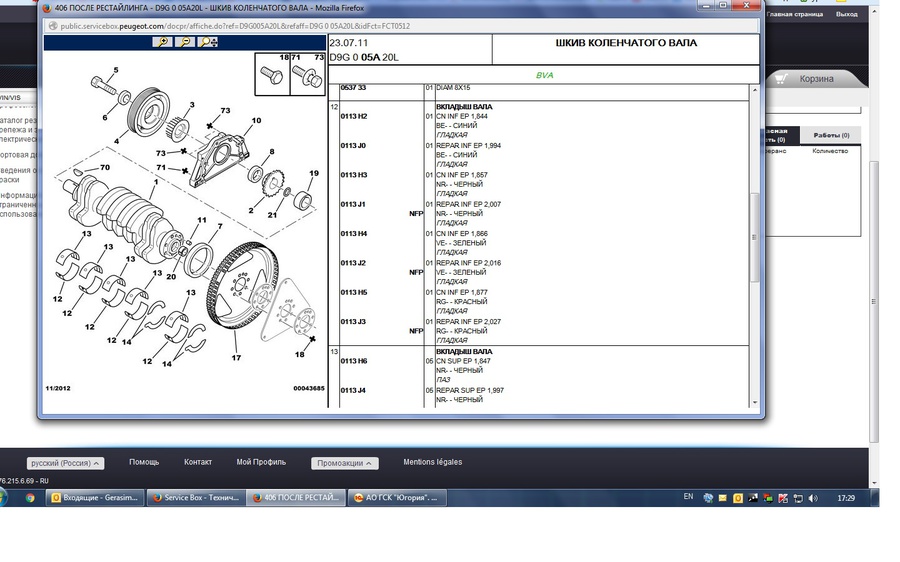Image resolution: width=900 pixels, height=562 pixels.
Task: Zoom out of the crankshaft diagram
Action: pyautogui.click(x=185, y=42)
